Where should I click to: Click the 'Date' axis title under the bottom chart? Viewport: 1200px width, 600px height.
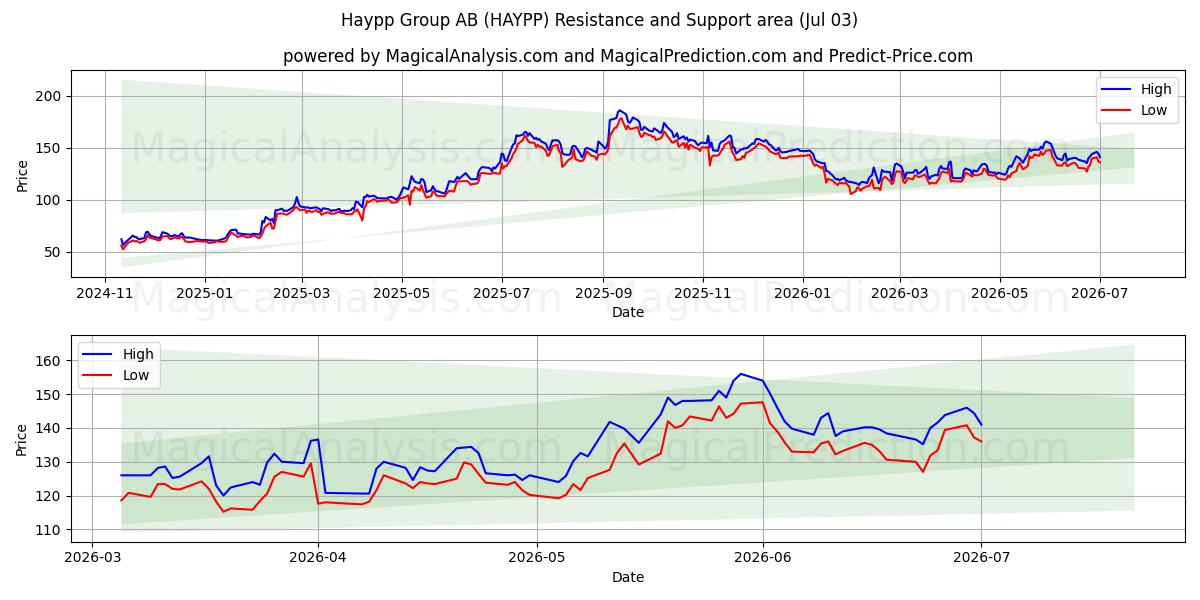(x=628, y=577)
